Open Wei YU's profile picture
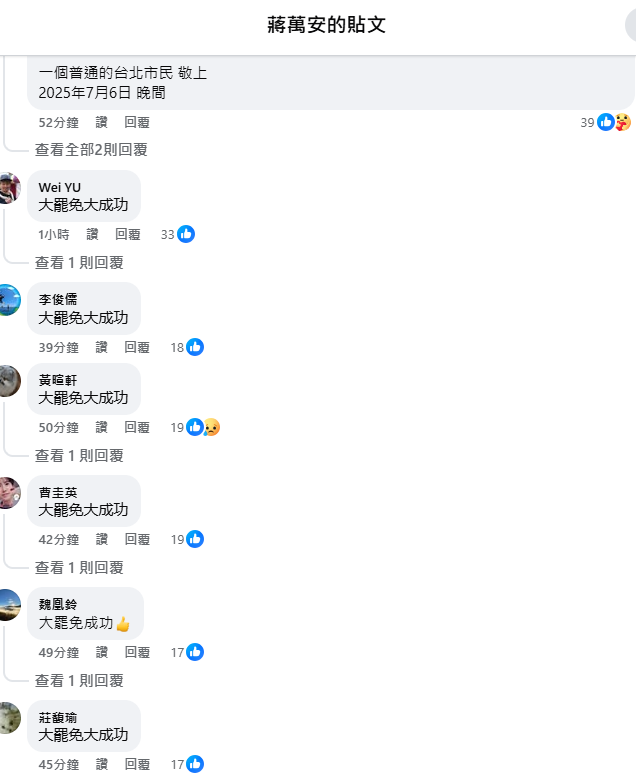The width and height of the screenshot is (636, 777). pos(9,188)
